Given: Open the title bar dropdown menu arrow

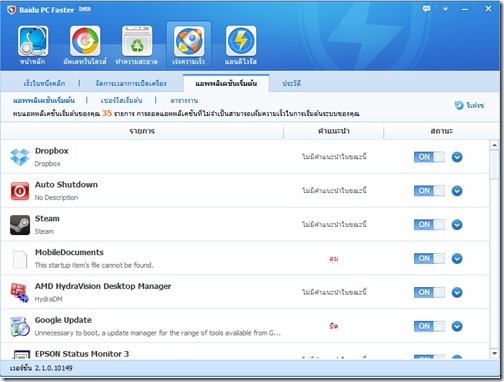Looking at the screenshot, I should pos(445,9).
